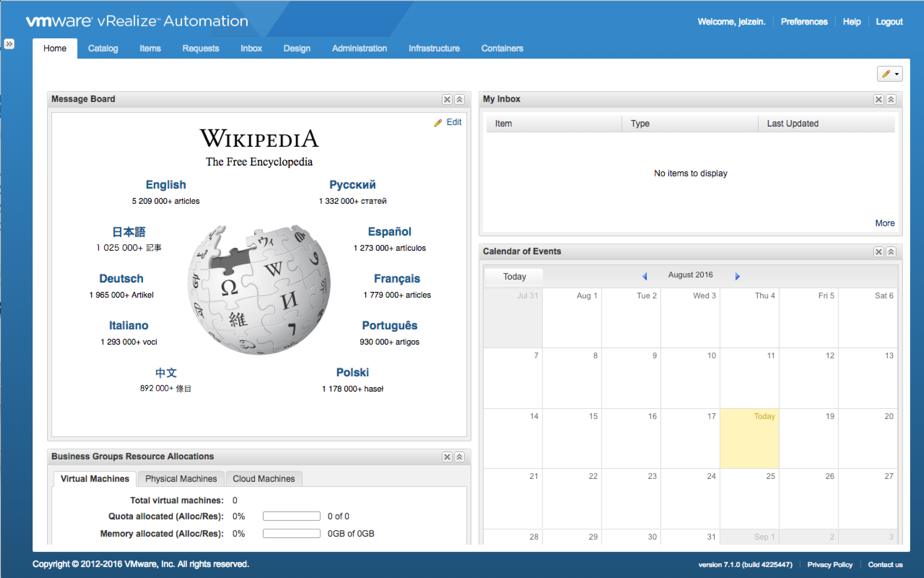The width and height of the screenshot is (924, 578).
Task: Click the Wikipedia globe logo
Action: point(259,289)
